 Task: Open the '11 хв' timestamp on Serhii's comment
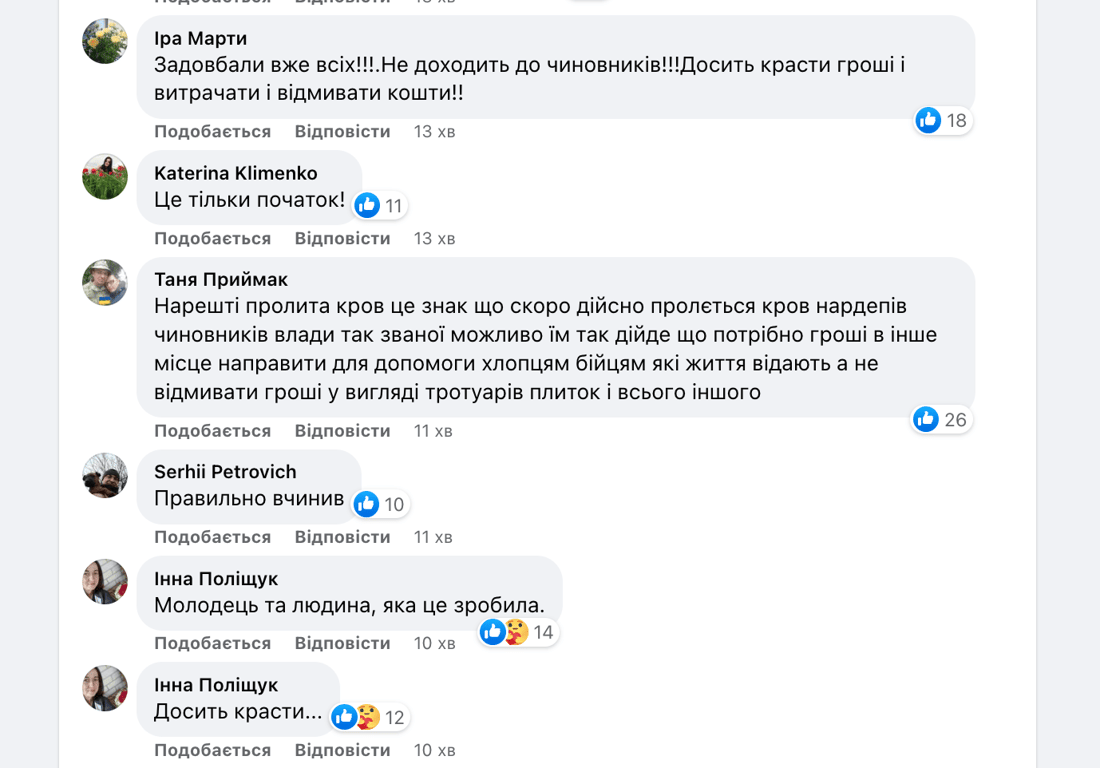[x=433, y=537]
